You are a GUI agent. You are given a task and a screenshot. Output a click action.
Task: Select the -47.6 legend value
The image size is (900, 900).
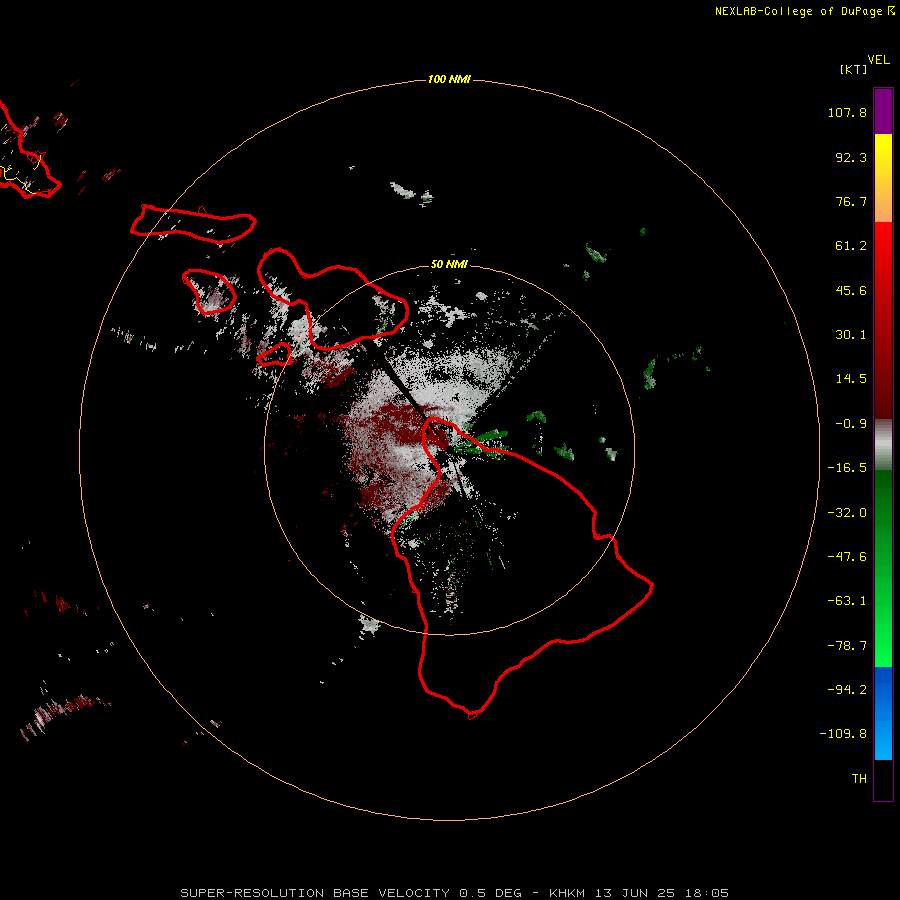847,557
